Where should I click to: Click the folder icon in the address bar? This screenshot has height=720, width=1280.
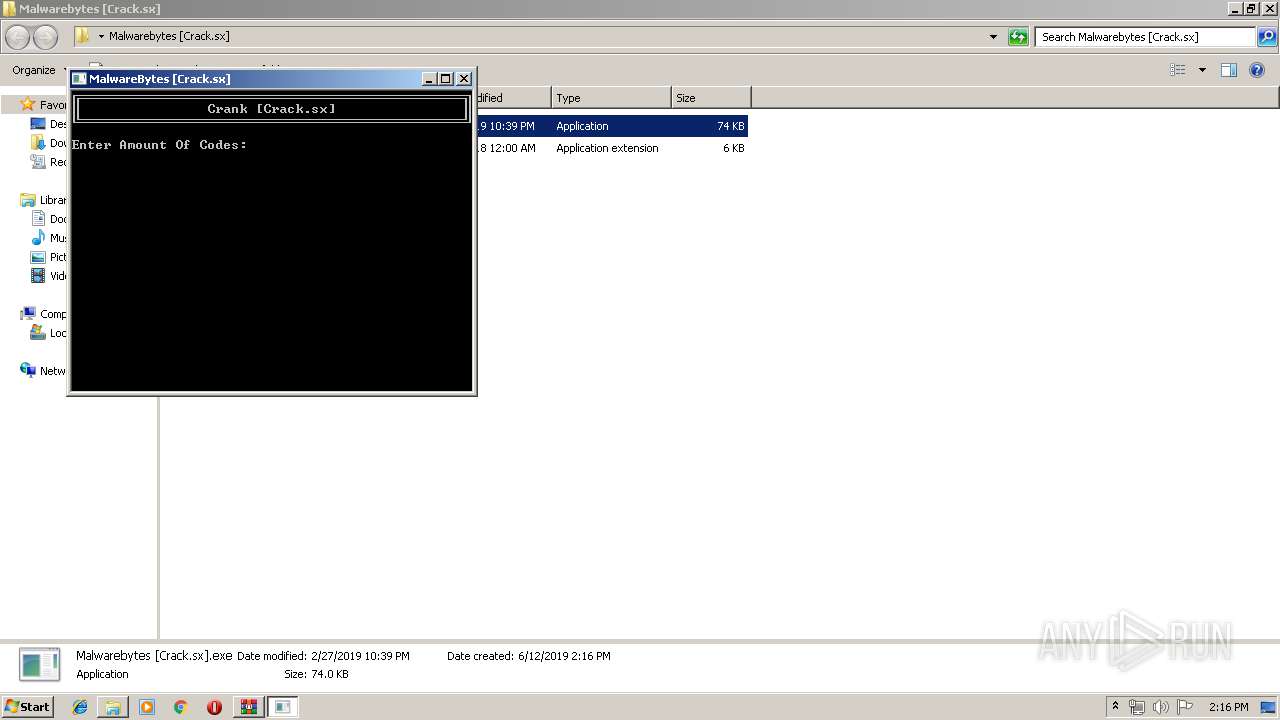(83, 36)
